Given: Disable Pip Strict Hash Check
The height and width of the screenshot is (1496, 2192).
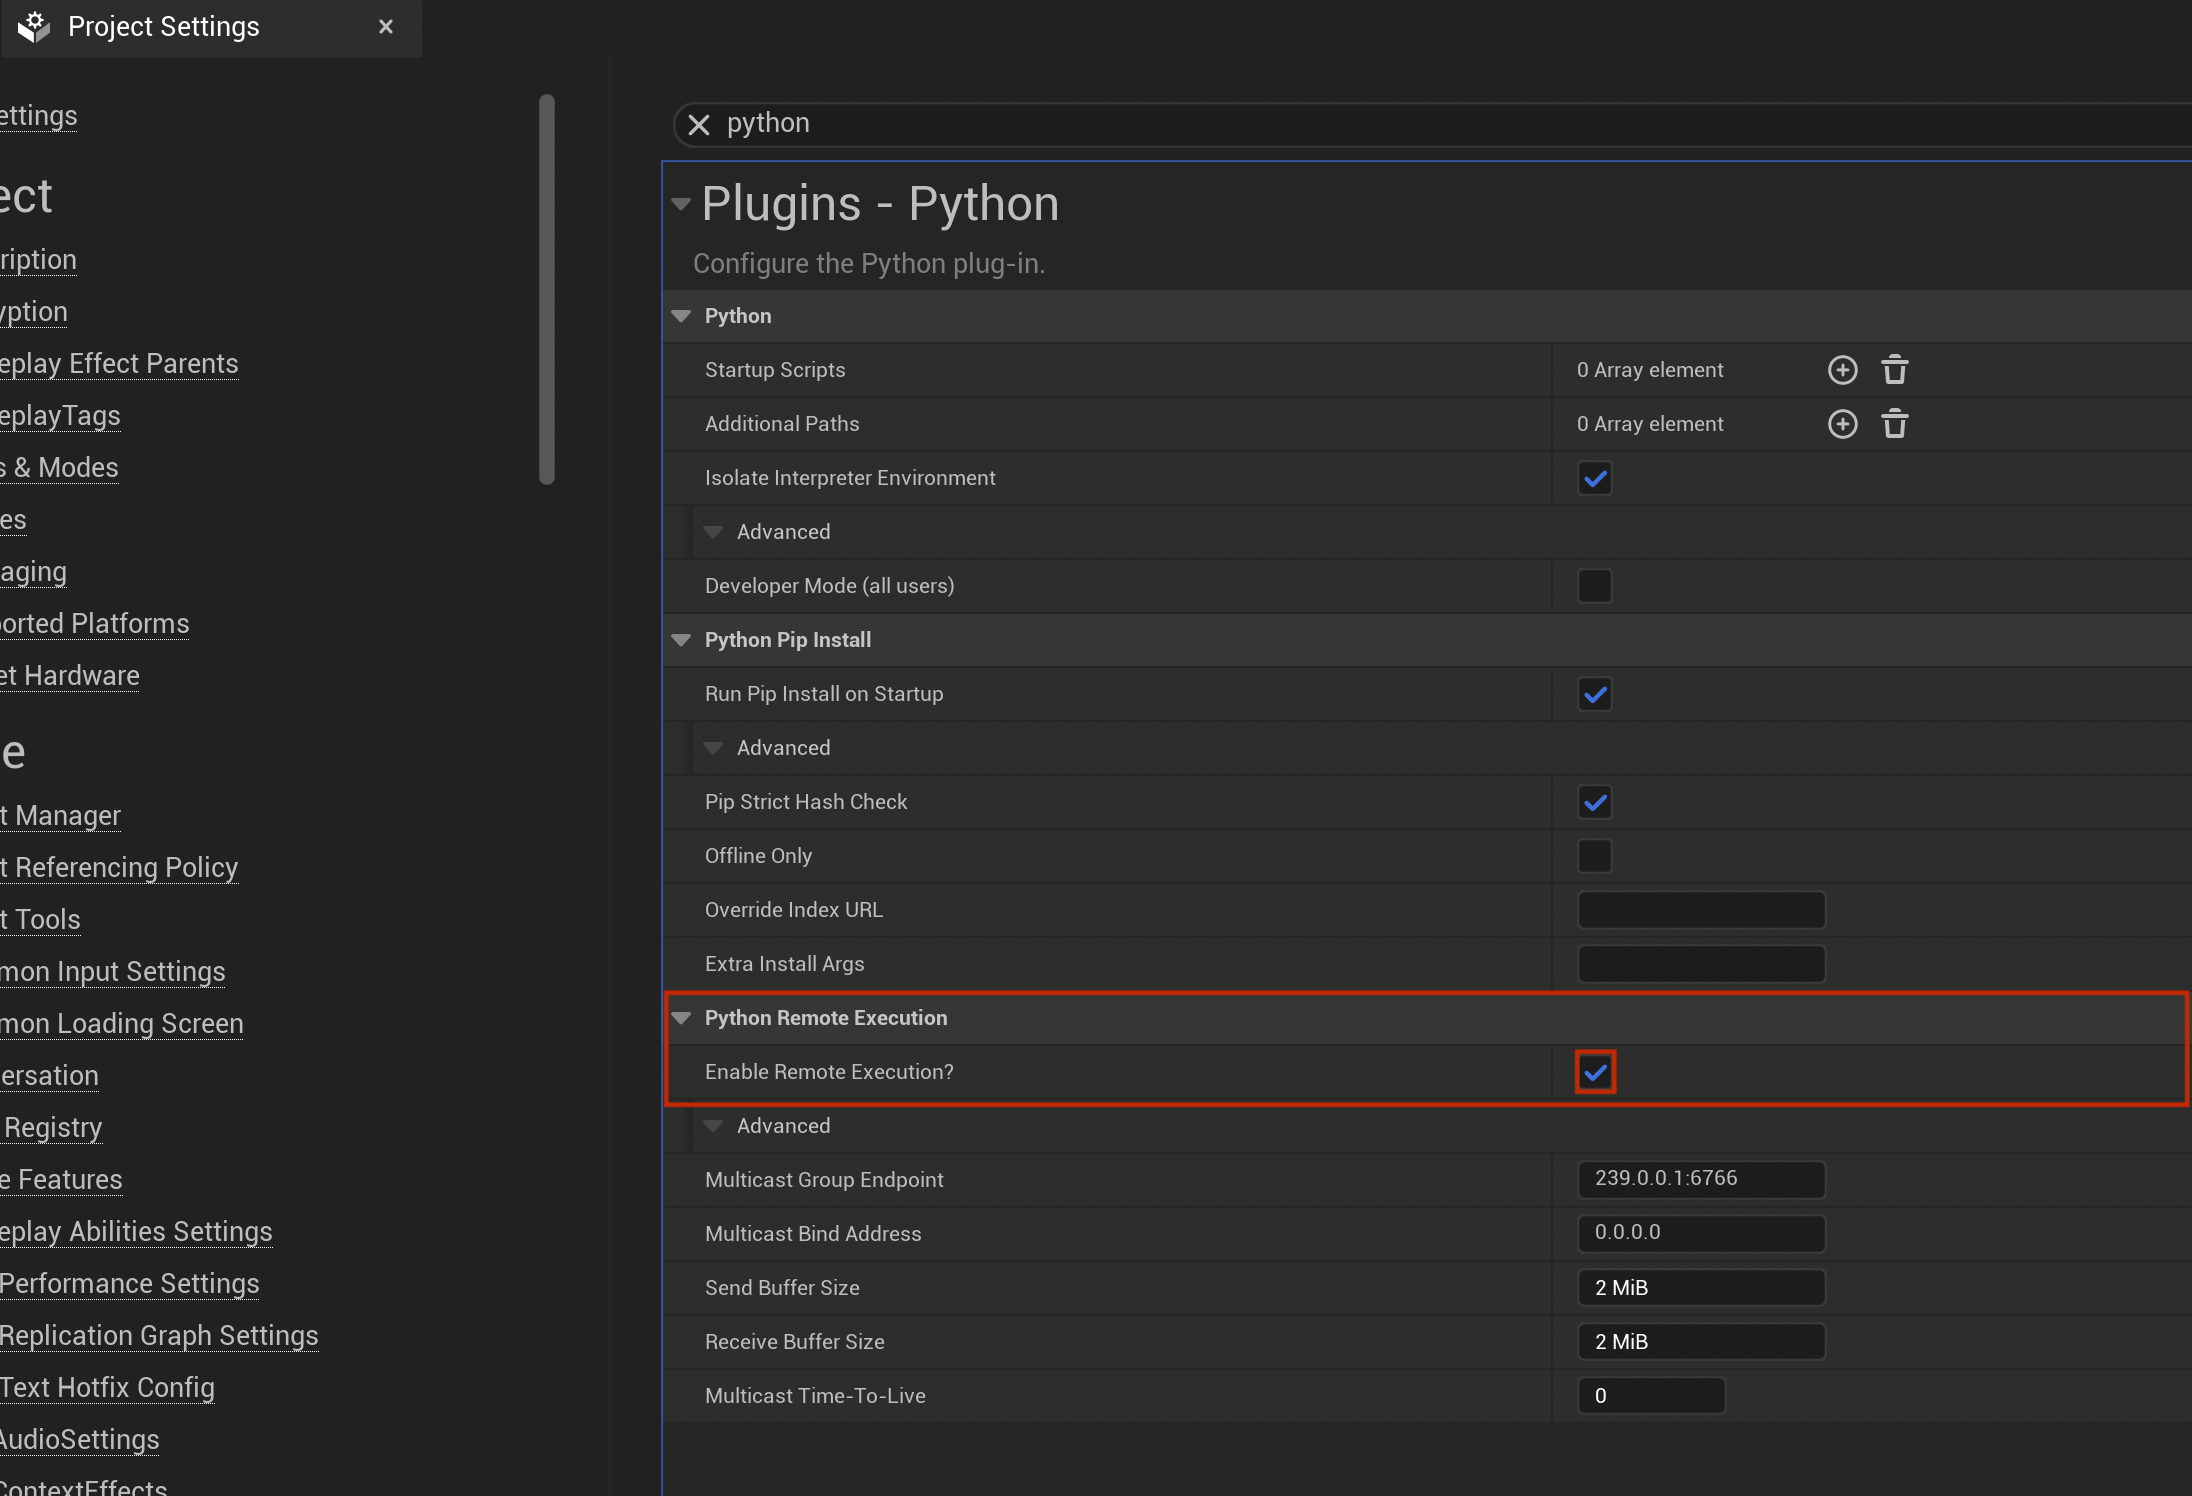Looking at the screenshot, I should tap(1595, 801).
